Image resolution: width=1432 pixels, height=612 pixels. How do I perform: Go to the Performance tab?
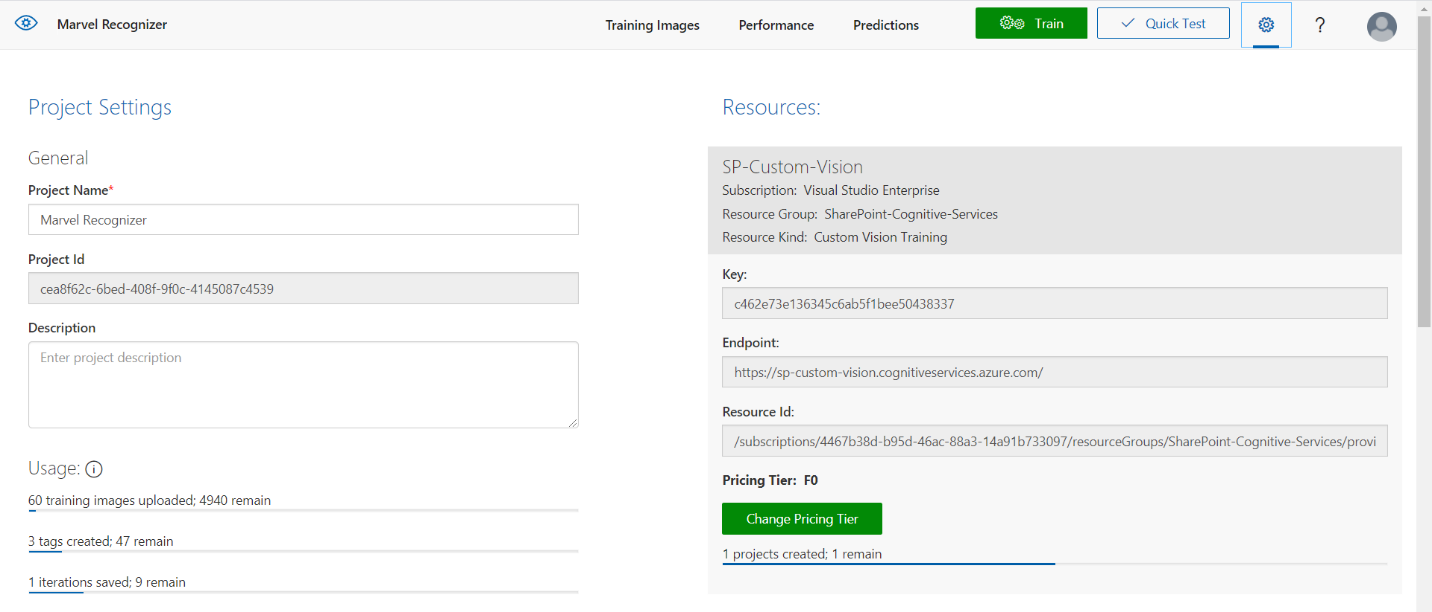776,25
